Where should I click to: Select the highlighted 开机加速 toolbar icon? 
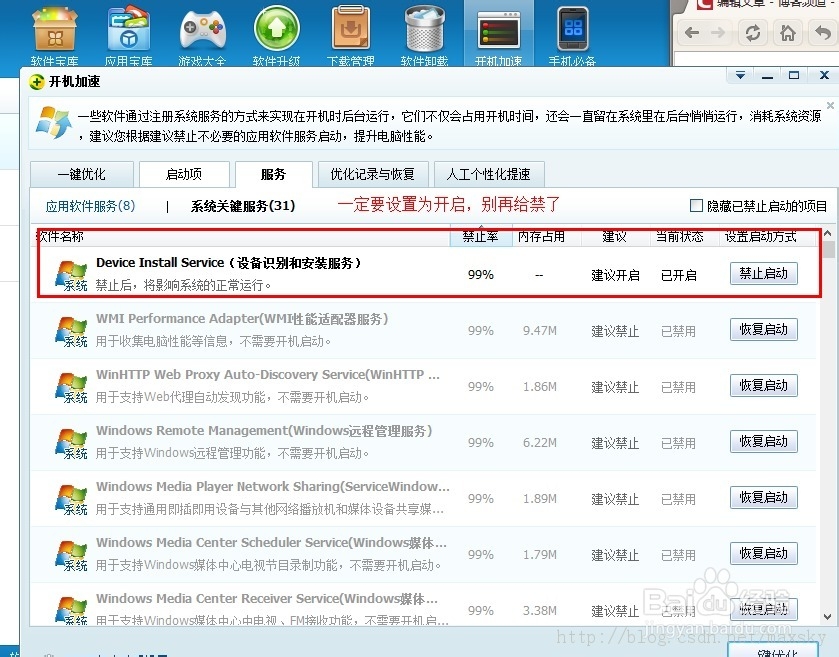[498, 30]
